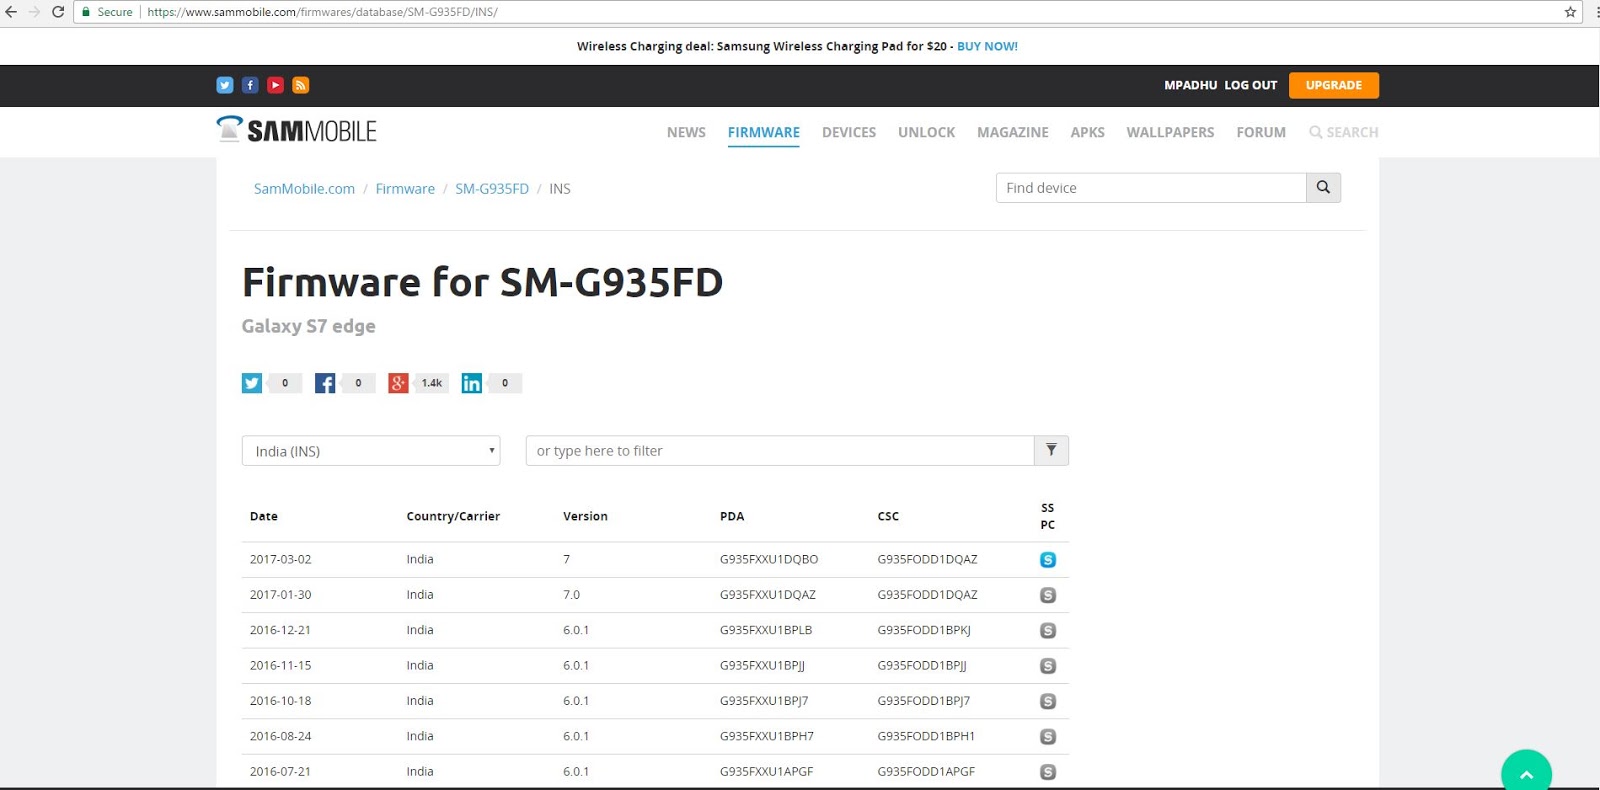Image resolution: width=1600 pixels, height=790 pixels.
Task: Click the Date column header
Action: (264, 516)
